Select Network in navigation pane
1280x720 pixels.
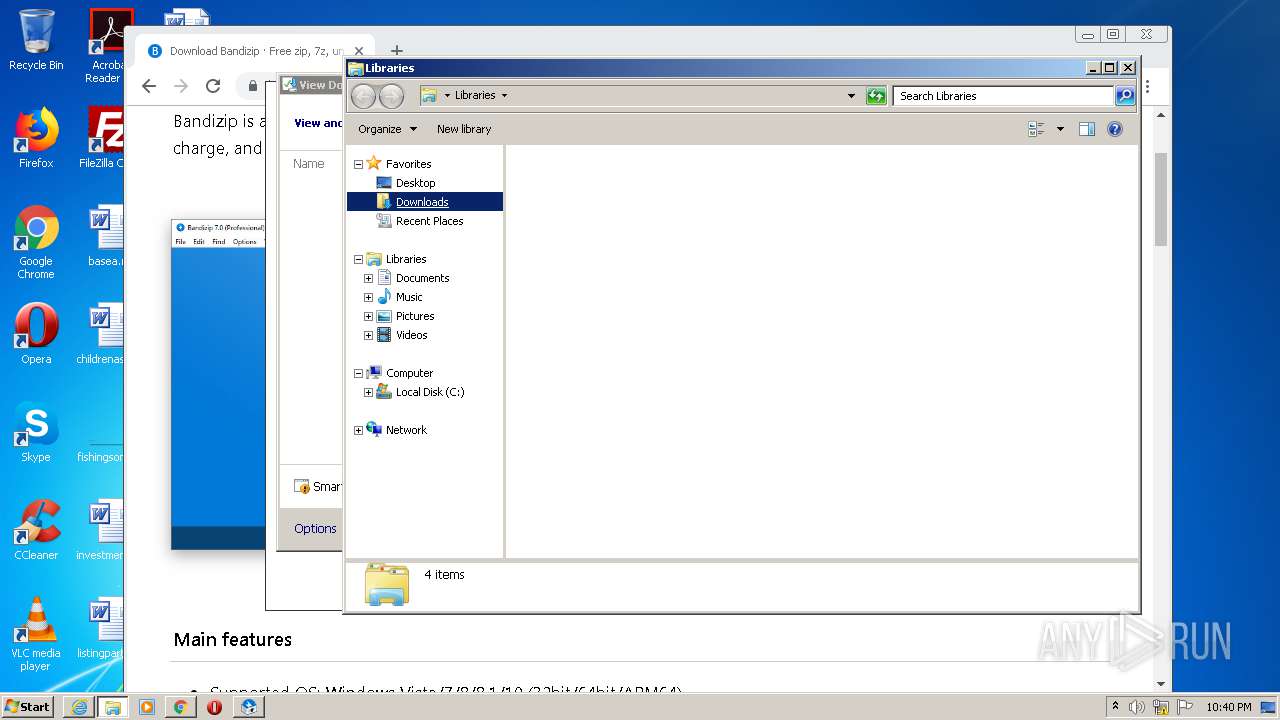pos(406,430)
